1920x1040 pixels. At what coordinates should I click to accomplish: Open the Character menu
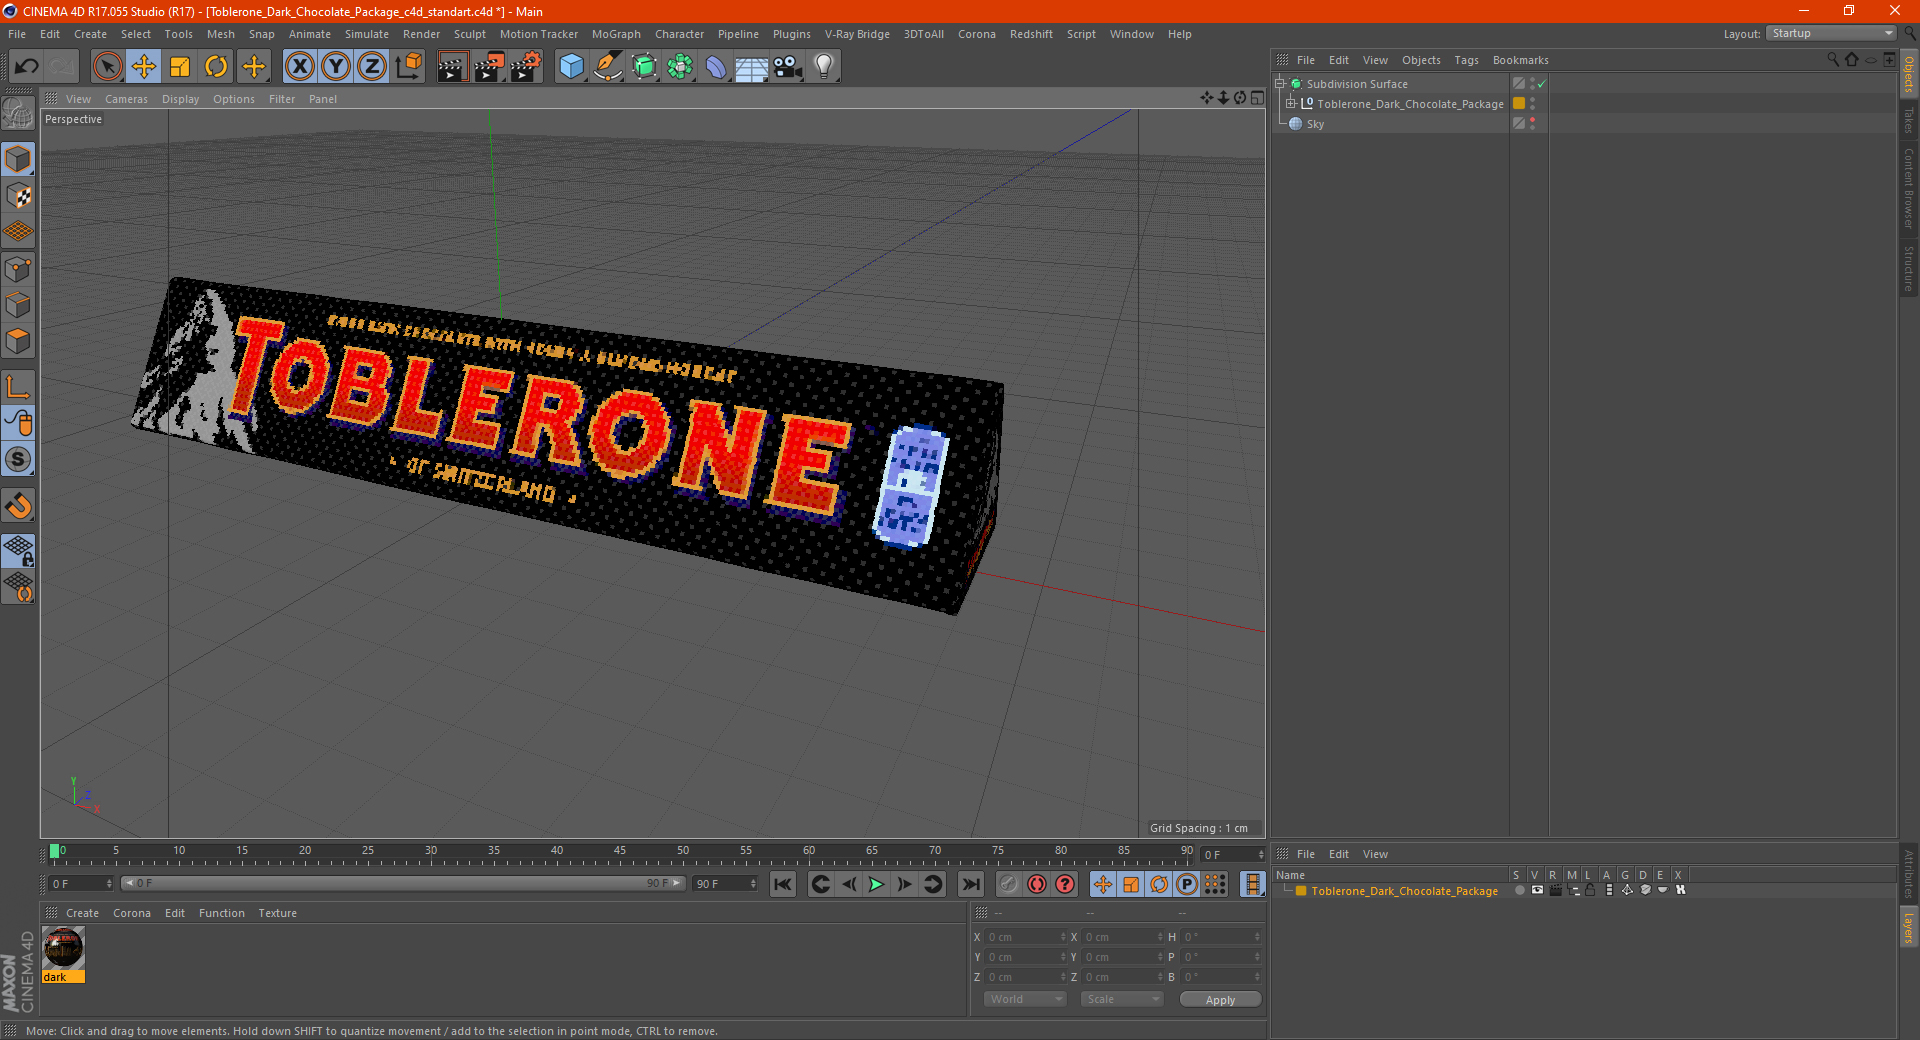(679, 34)
